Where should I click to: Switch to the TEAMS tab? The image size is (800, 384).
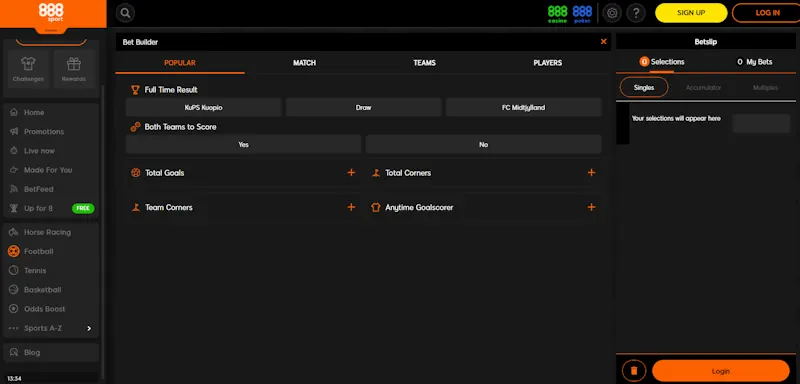click(424, 63)
